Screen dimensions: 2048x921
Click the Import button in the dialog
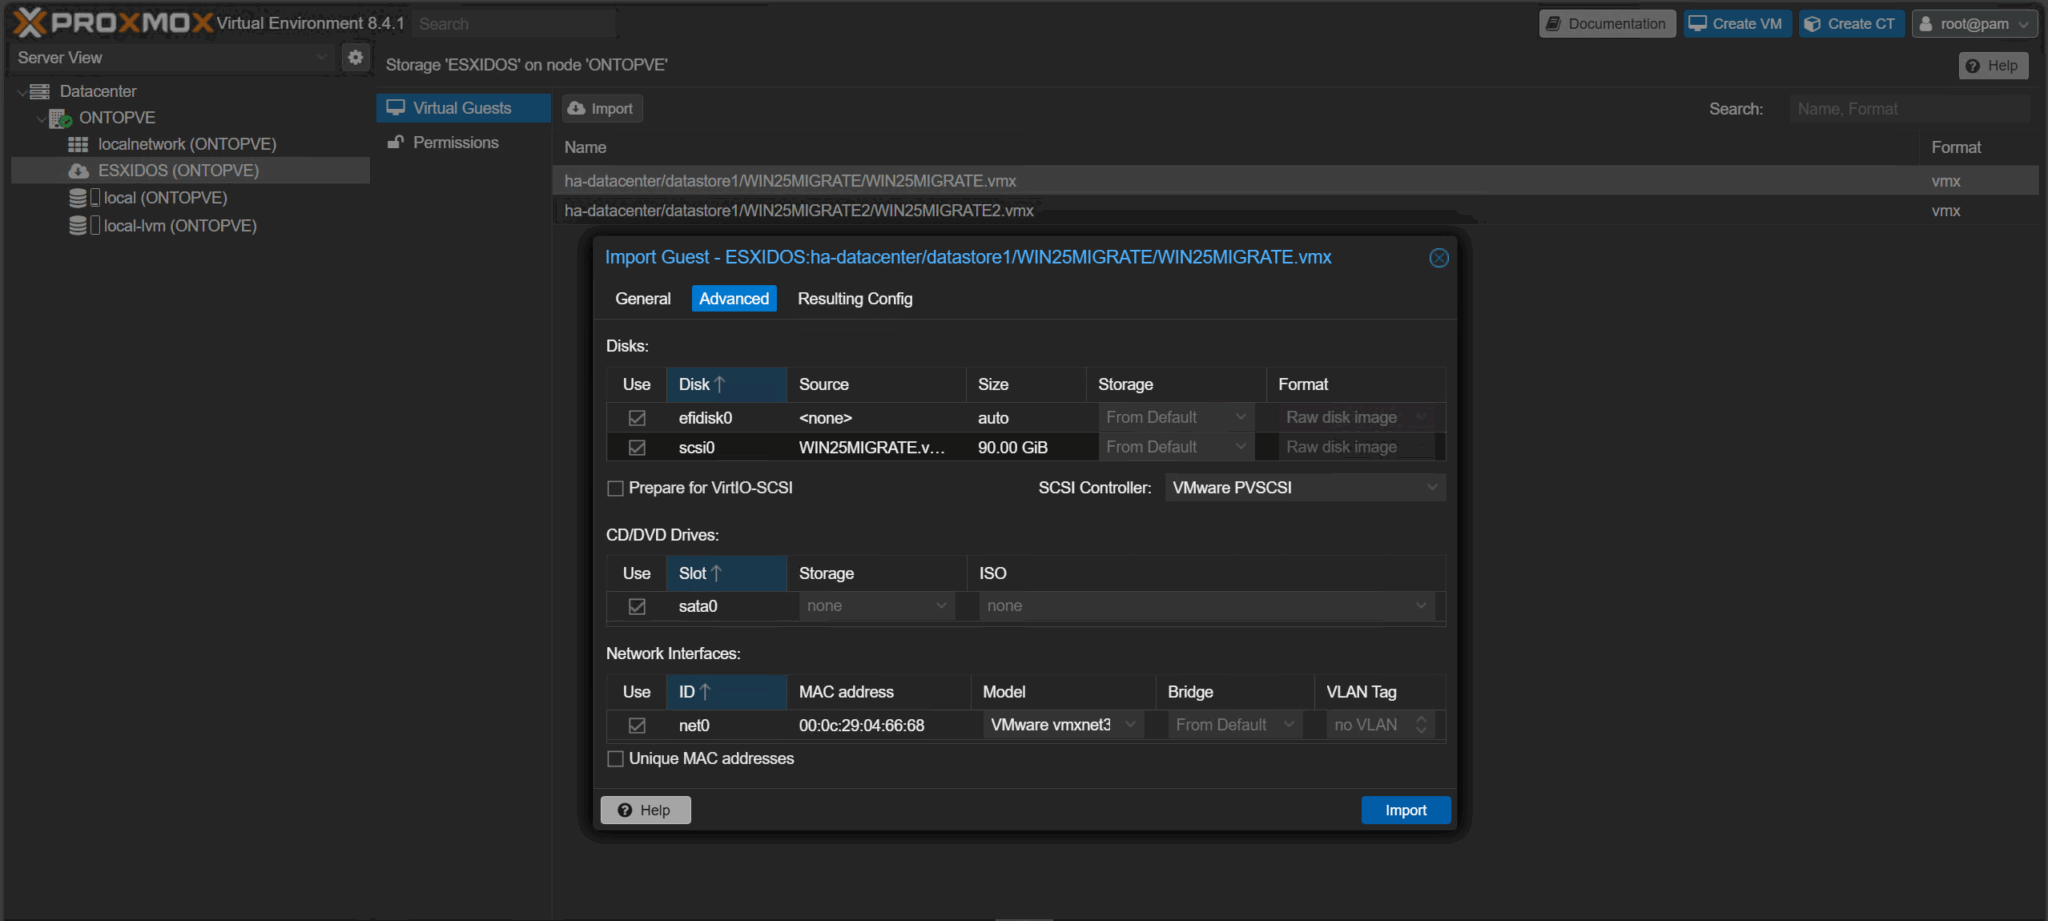pos(1405,811)
